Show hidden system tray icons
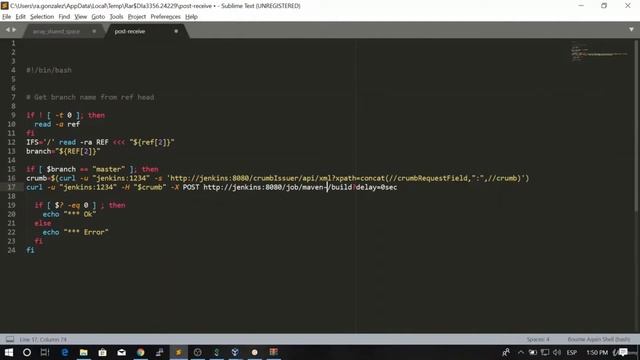 click(x=521, y=352)
